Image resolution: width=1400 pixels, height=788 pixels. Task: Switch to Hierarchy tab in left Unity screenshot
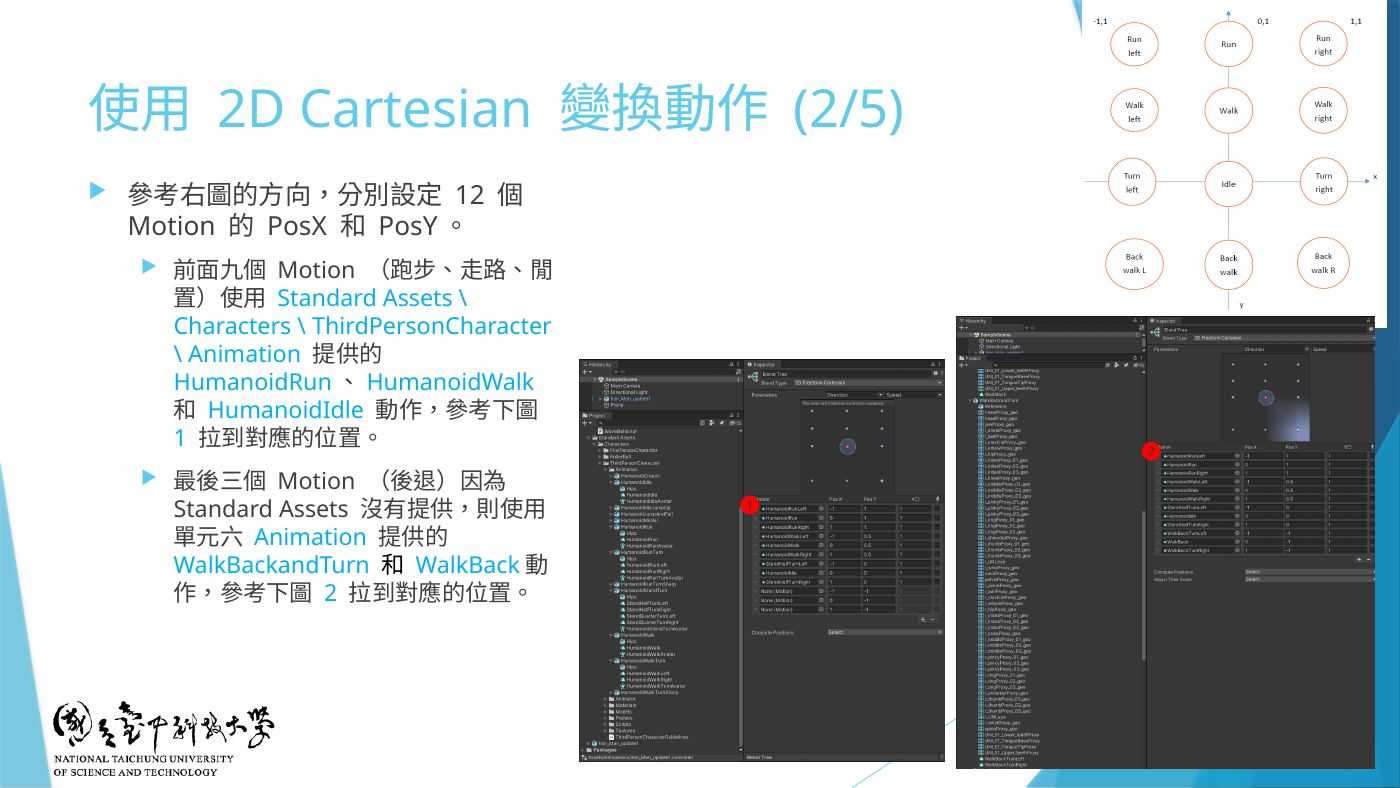597,365
